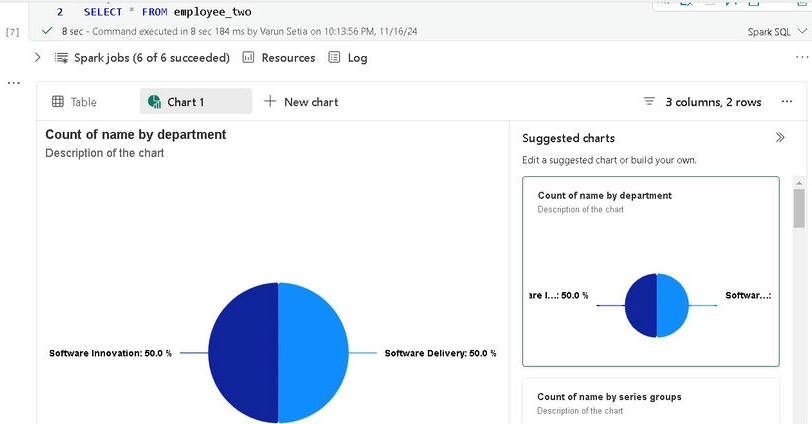
Task: Click the Software Innovation pie slice
Action: point(243,353)
